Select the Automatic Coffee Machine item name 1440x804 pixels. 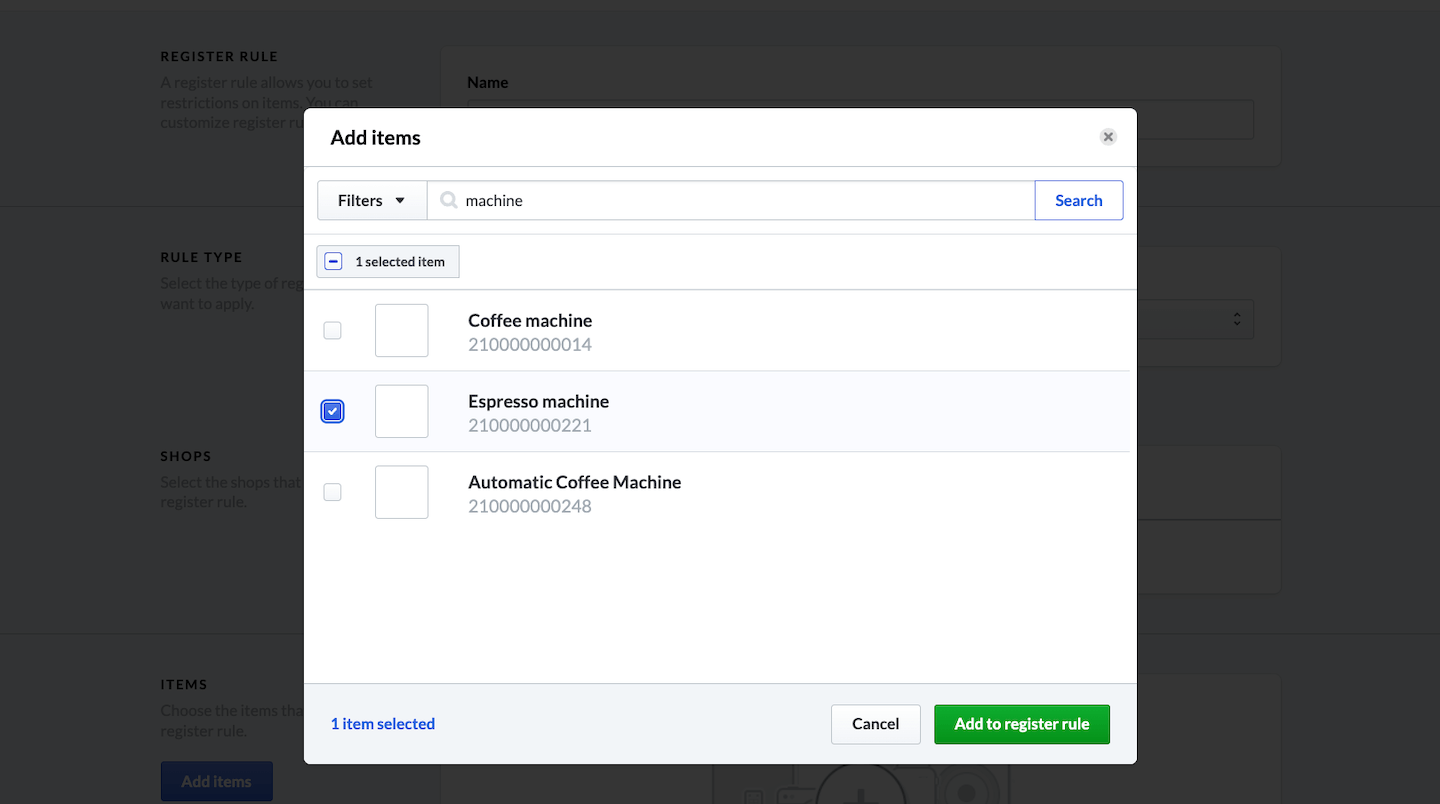point(574,482)
